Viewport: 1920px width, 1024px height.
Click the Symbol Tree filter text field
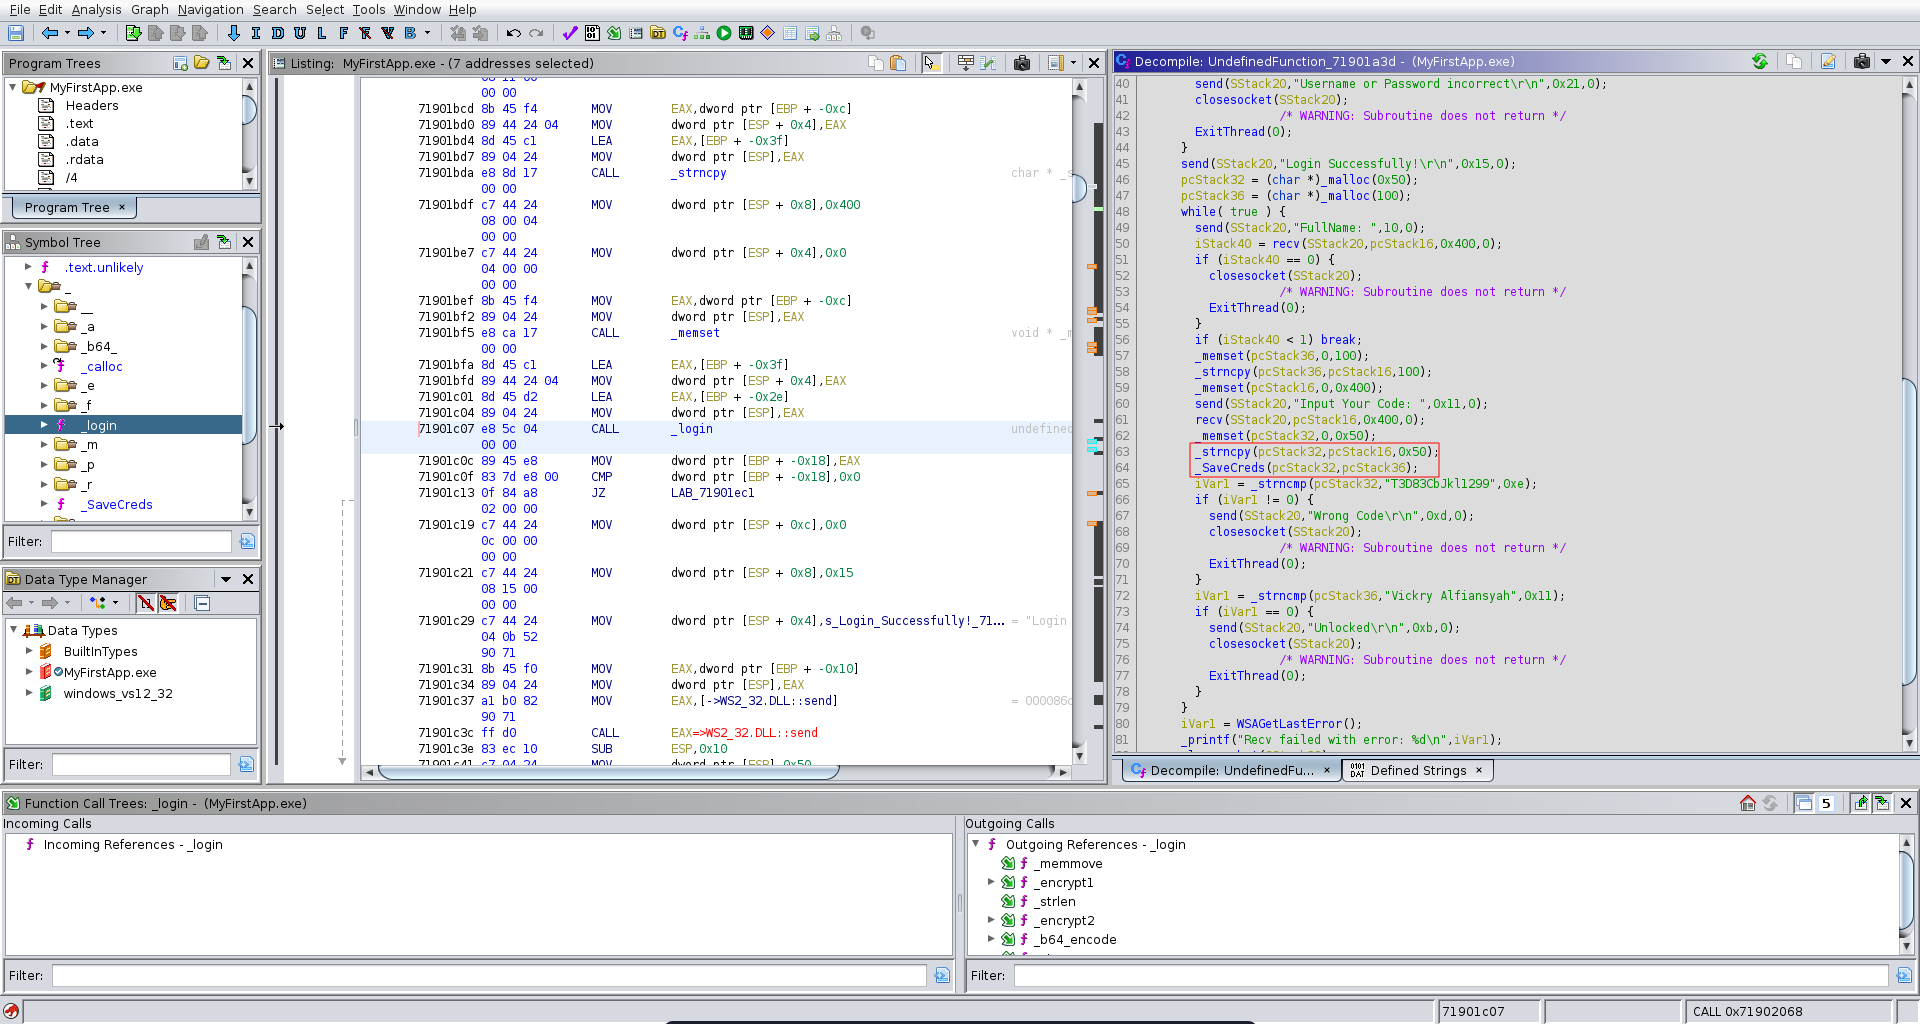[x=141, y=541]
